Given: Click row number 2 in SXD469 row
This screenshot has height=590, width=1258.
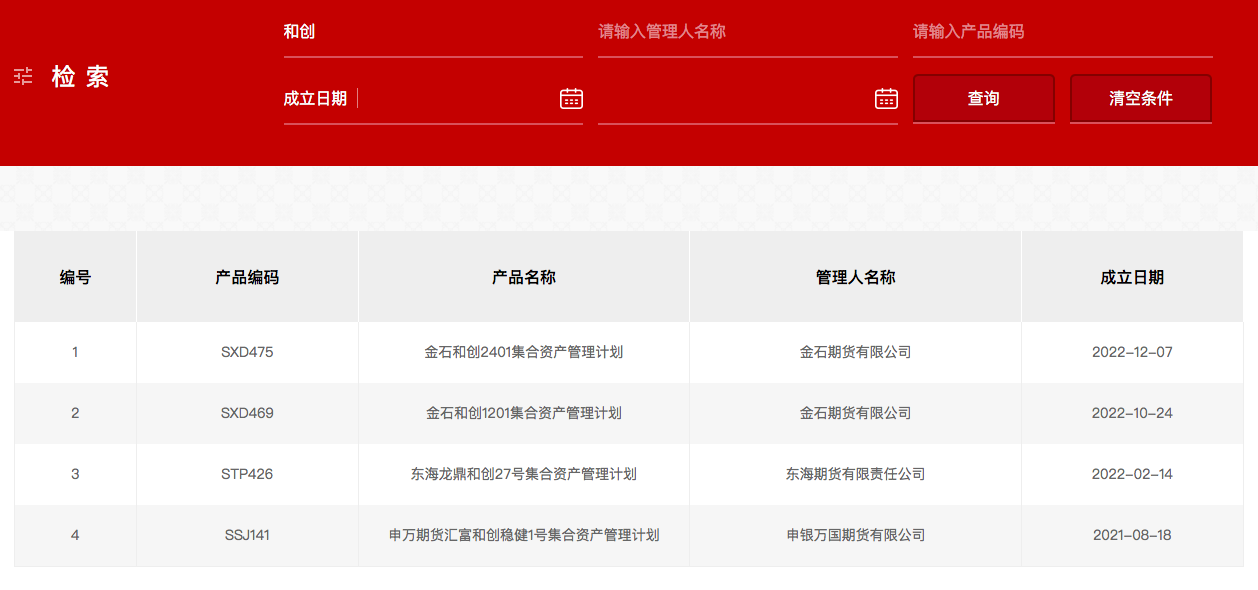Looking at the screenshot, I should click(75, 413).
